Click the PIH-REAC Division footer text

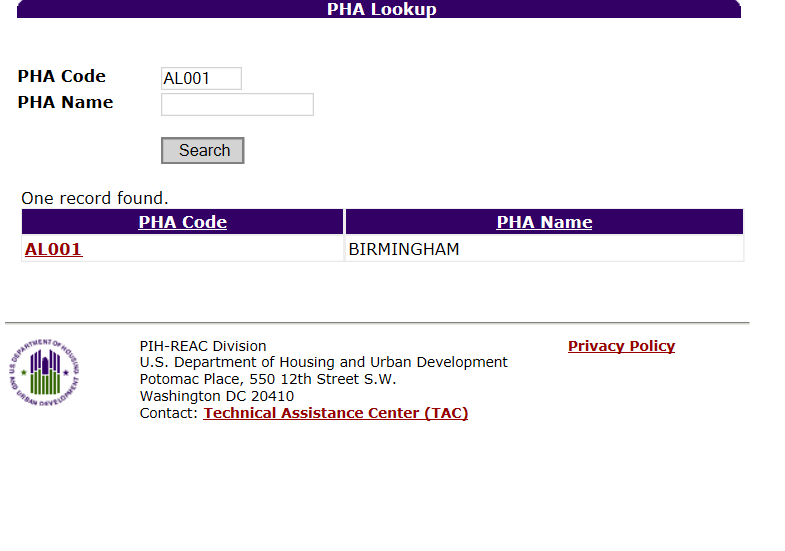(x=203, y=346)
